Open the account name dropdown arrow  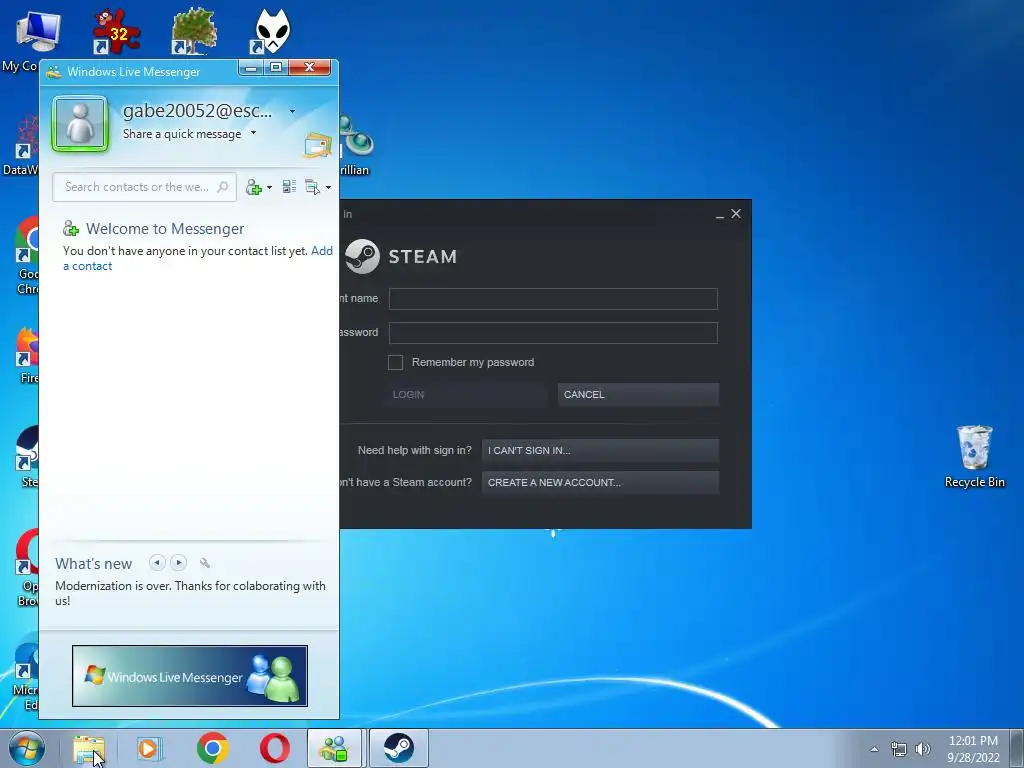[292, 112]
